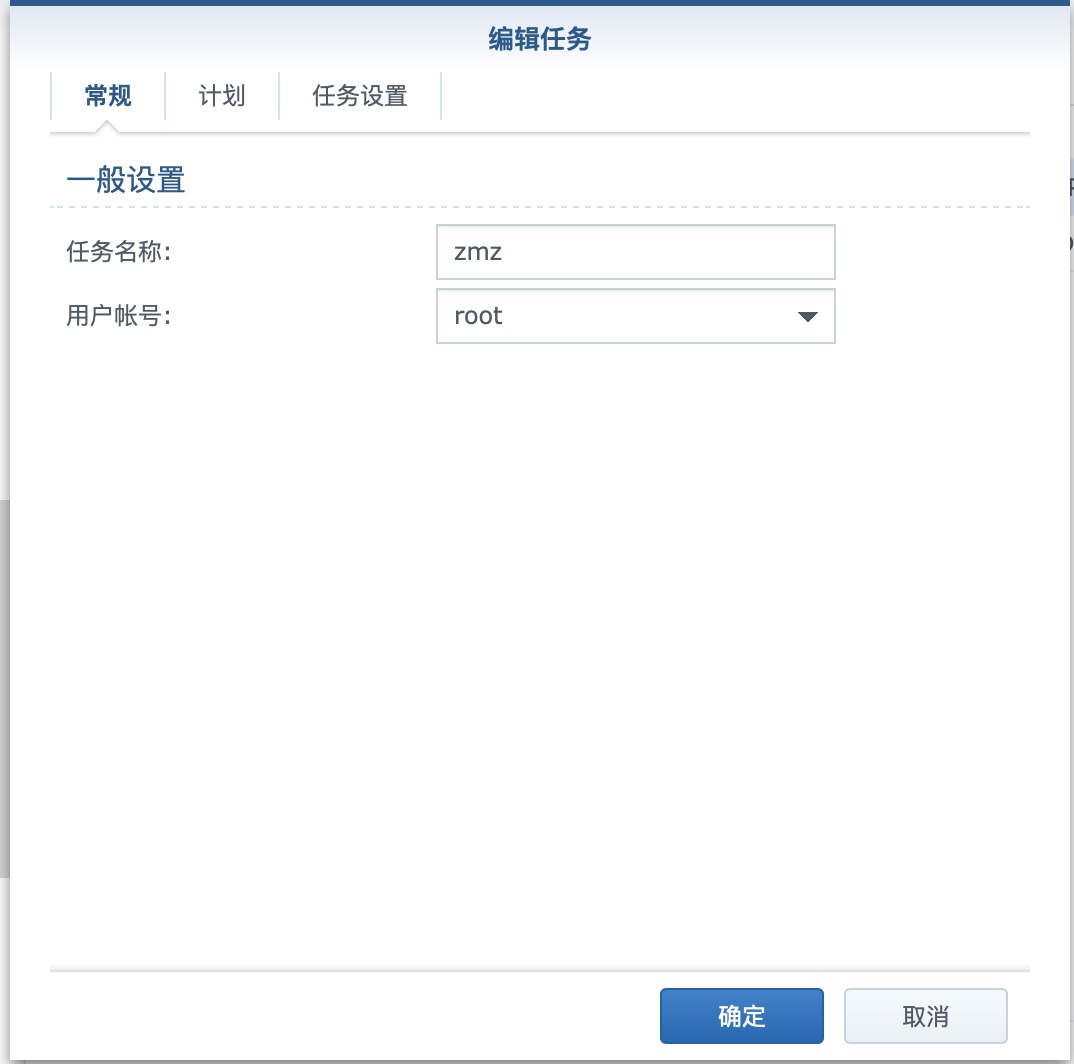This screenshot has width=1074, height=1064.
Task: Click the 任务名称 input field
Action: point(636,251)
